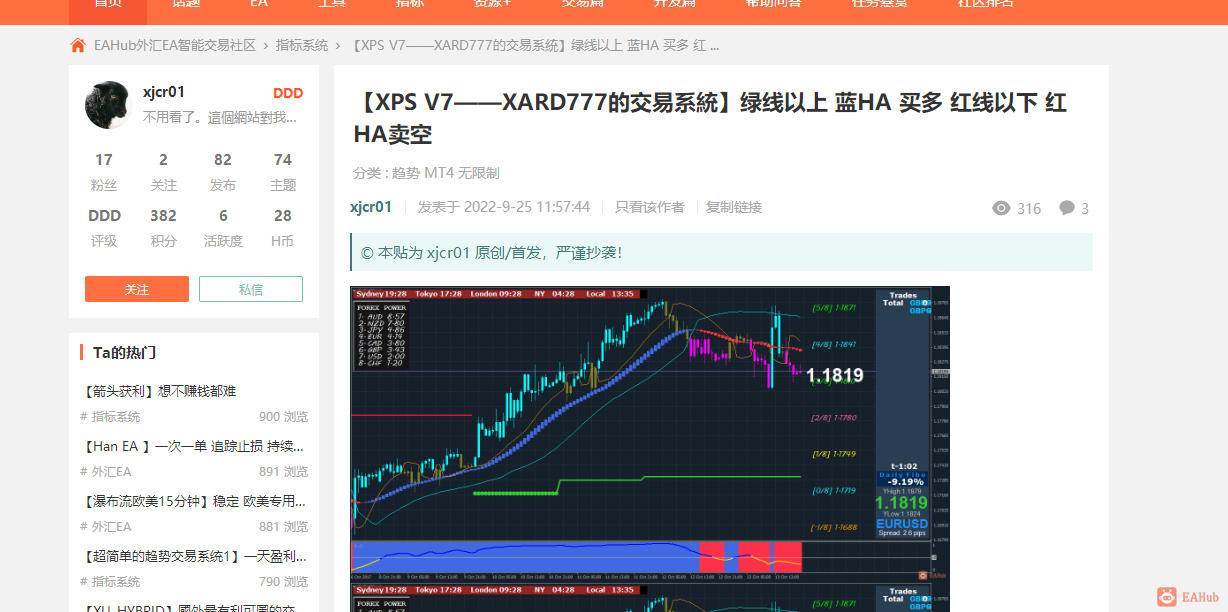1228x612 pixels.
Task: Click the EAHub logo at bottom right
Action: (x=1189, y=597)
